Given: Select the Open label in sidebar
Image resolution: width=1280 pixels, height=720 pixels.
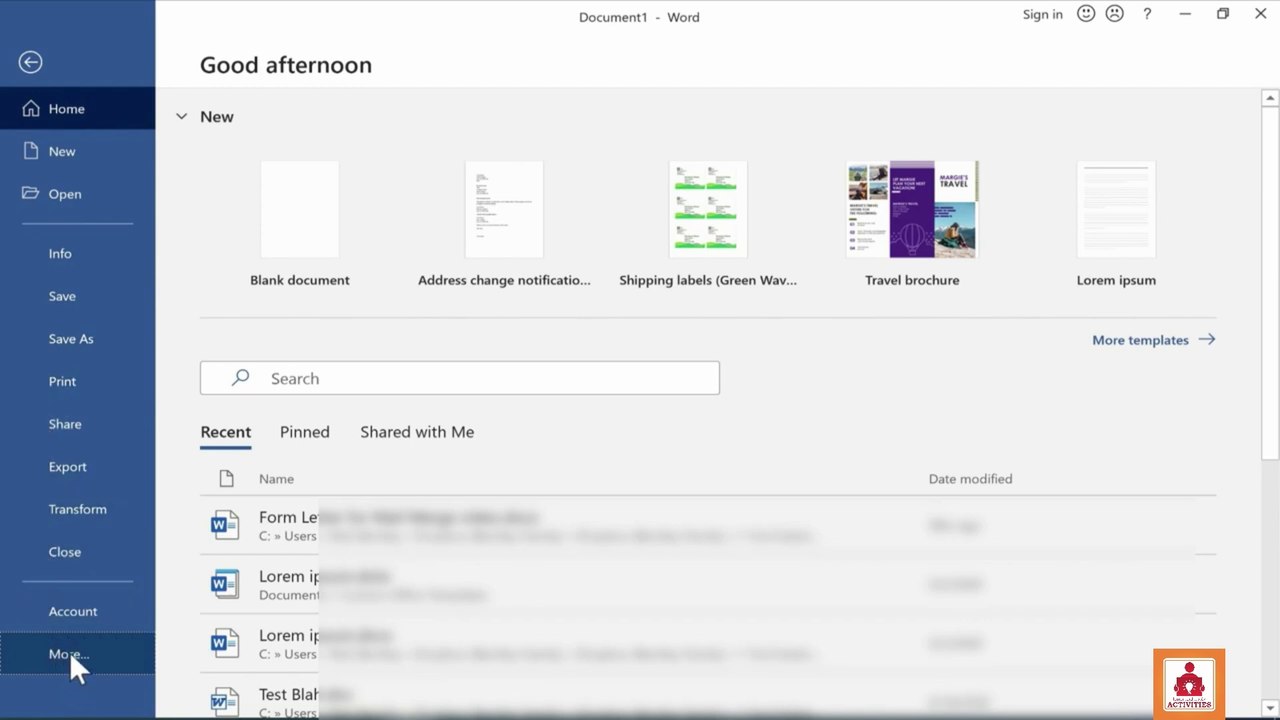Looking at the screenshot, I should pos(65,194).
